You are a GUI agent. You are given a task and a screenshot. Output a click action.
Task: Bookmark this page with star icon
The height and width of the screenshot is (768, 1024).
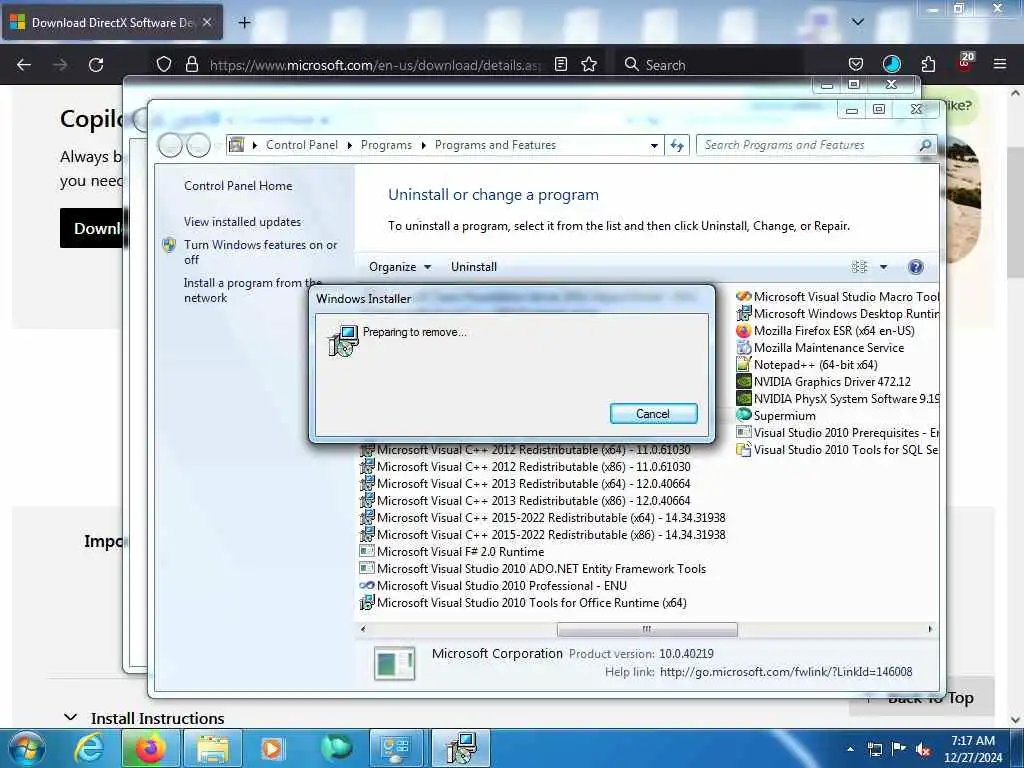tap(589, 64)
